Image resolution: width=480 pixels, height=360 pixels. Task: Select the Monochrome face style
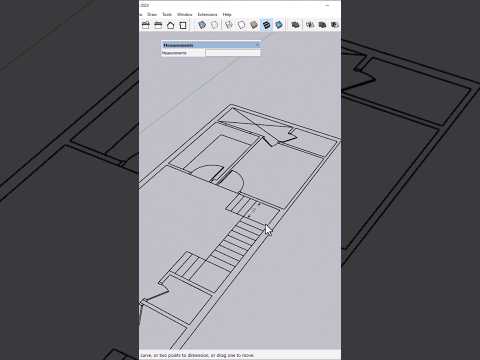coord(279,25)
